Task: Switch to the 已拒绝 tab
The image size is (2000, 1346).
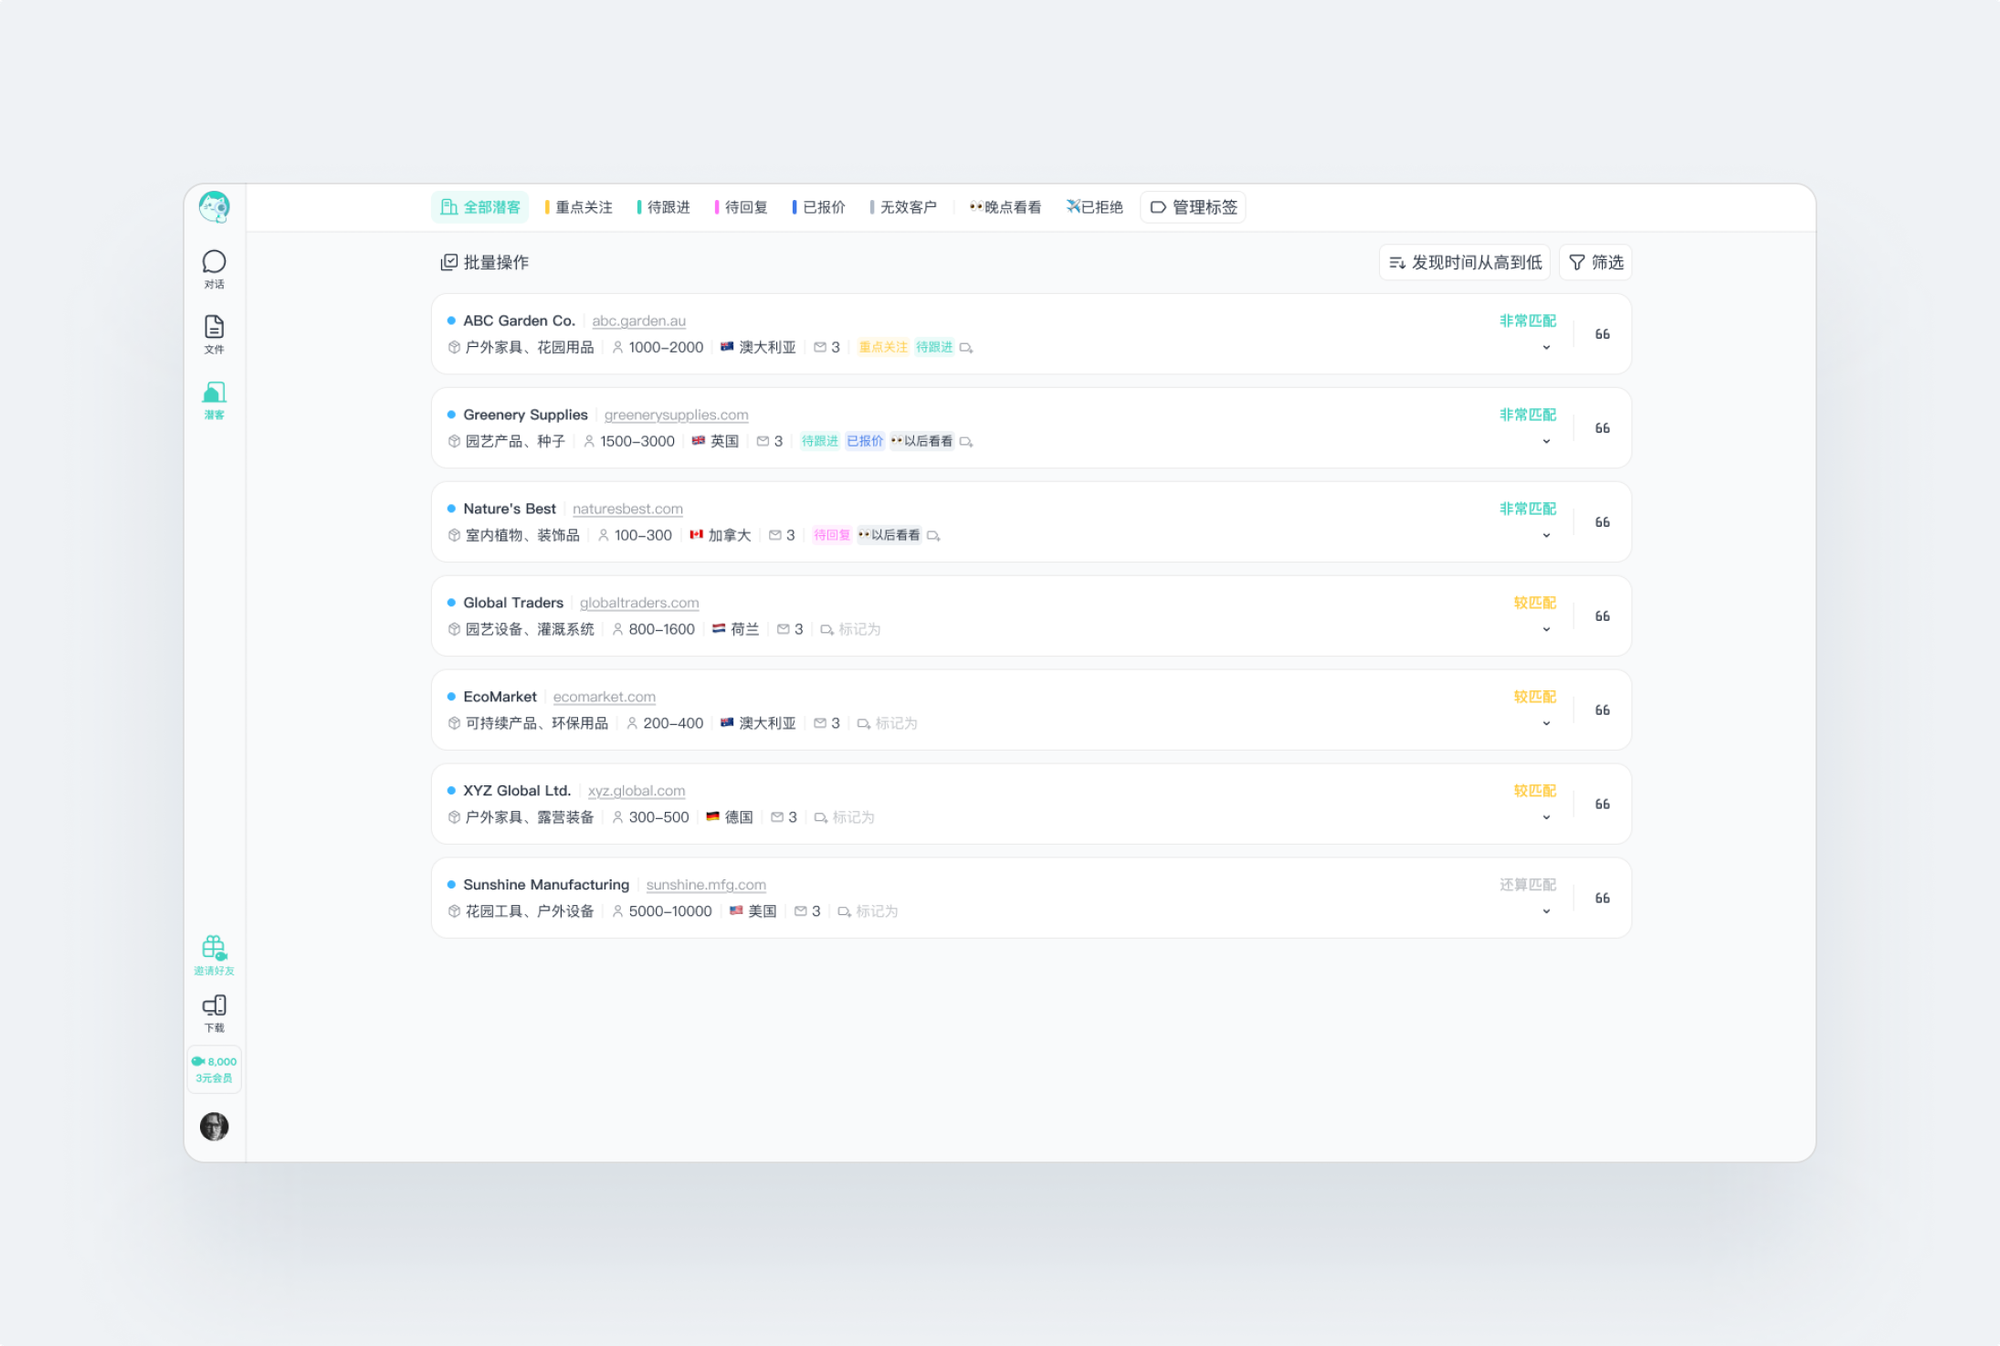Action: click(1094, 207)
